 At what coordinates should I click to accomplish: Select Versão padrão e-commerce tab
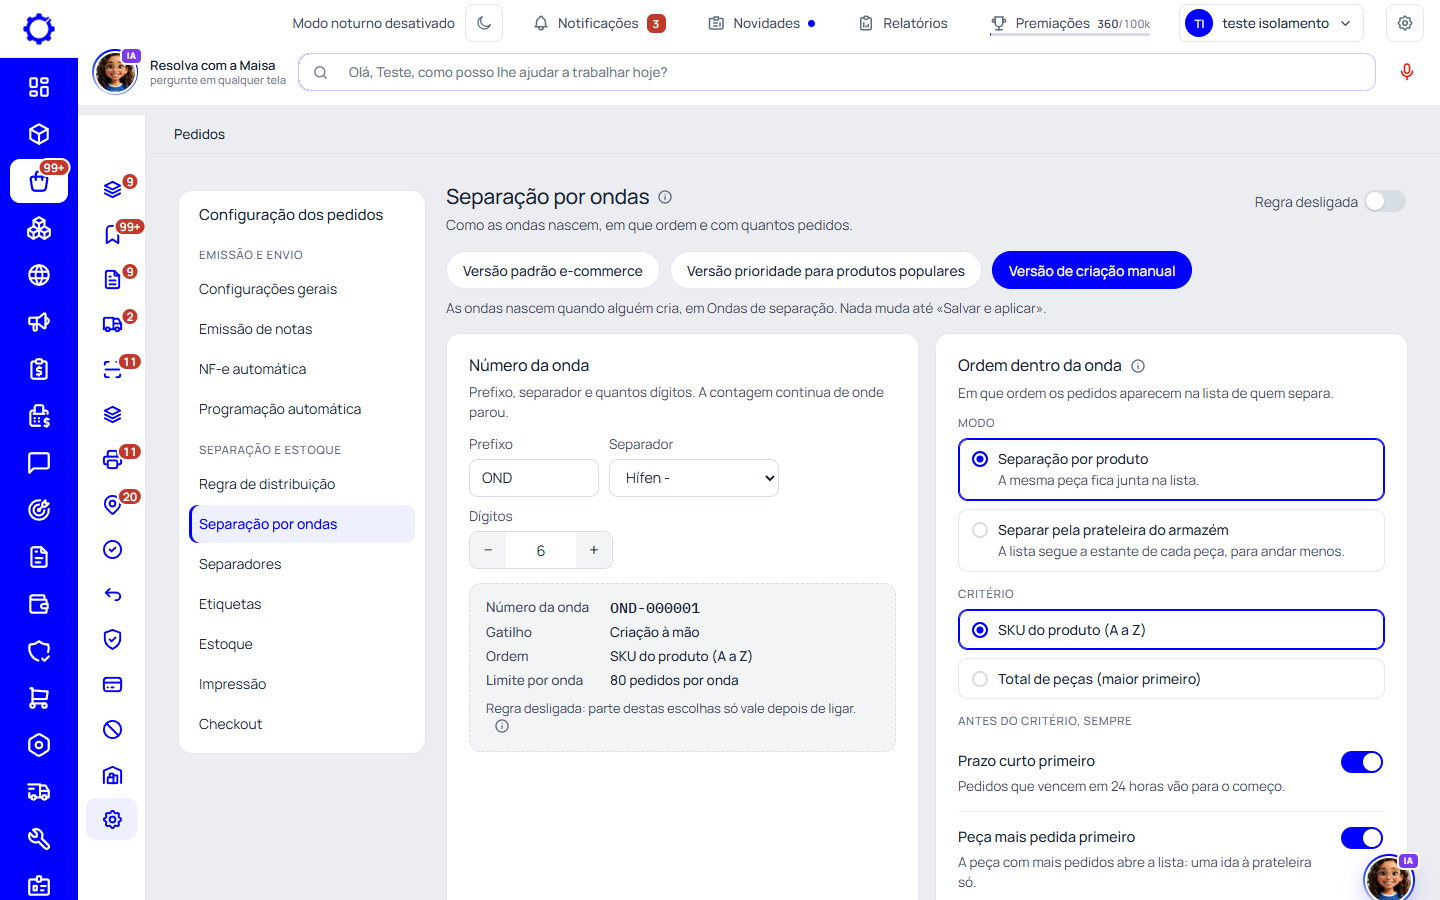click(553, 271)
